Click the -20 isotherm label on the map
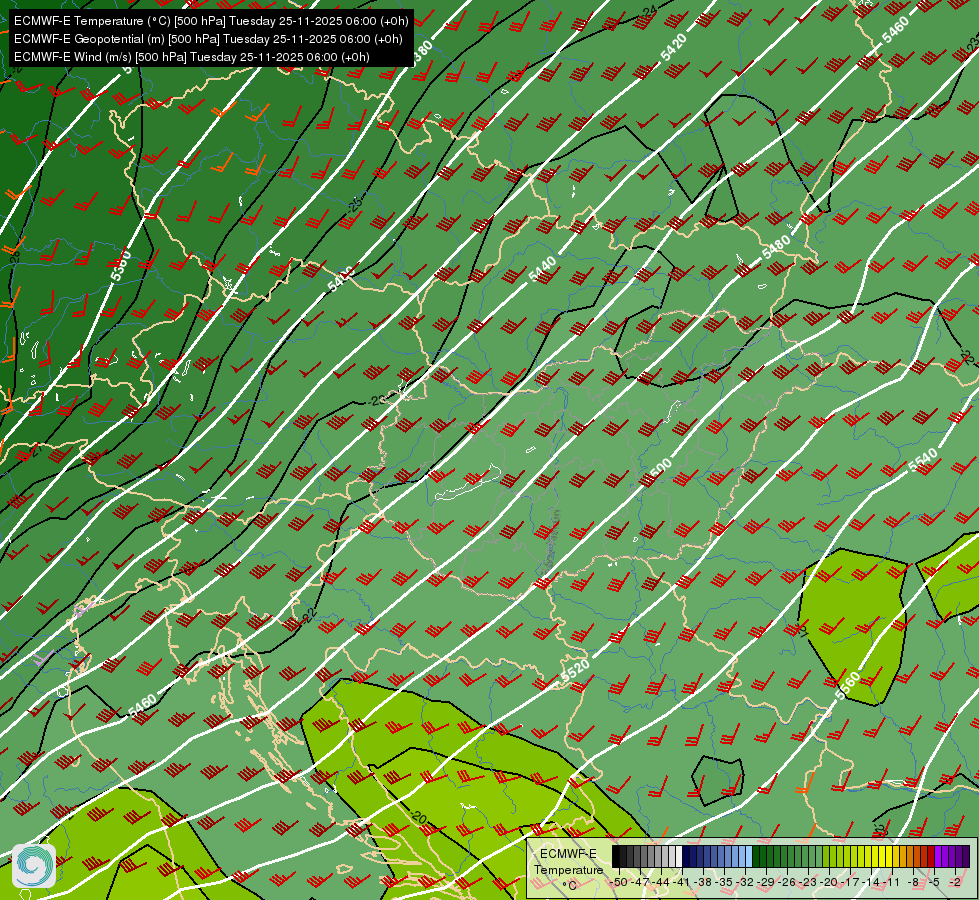The width and height of the screenshot is (979, 900). coord(418,817)
